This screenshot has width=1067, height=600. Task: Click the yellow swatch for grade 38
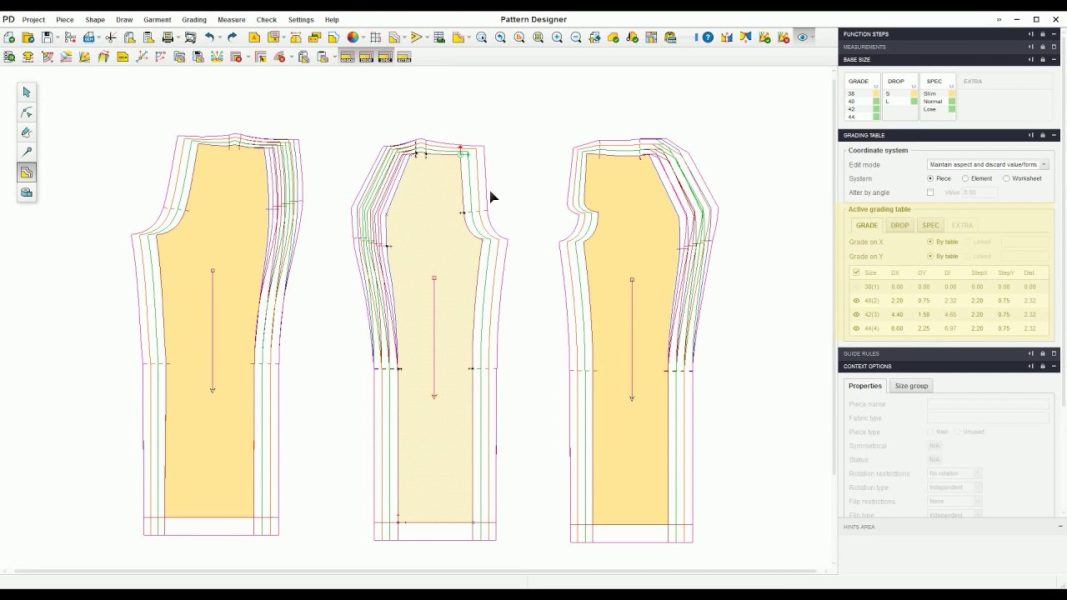point(876,93)
